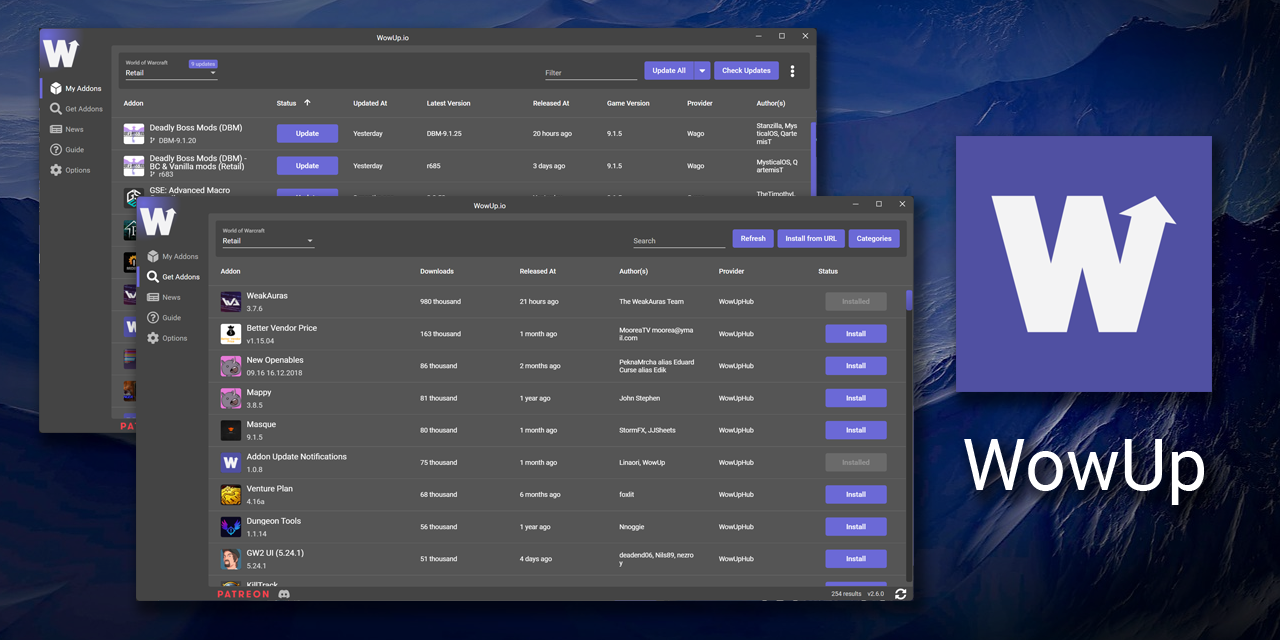Open My Addons in the front window sidebar
The width and height of the screenshot is (1280, 640).
click(x=172, y=256)
